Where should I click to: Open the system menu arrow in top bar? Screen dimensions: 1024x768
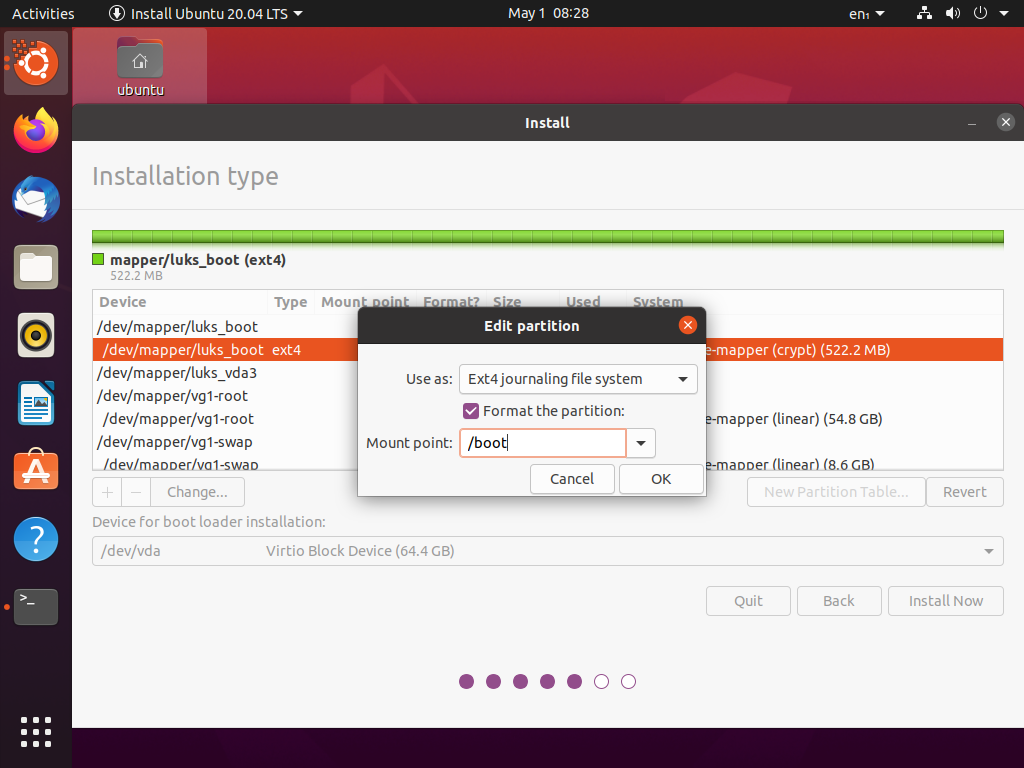[1004, 13]
